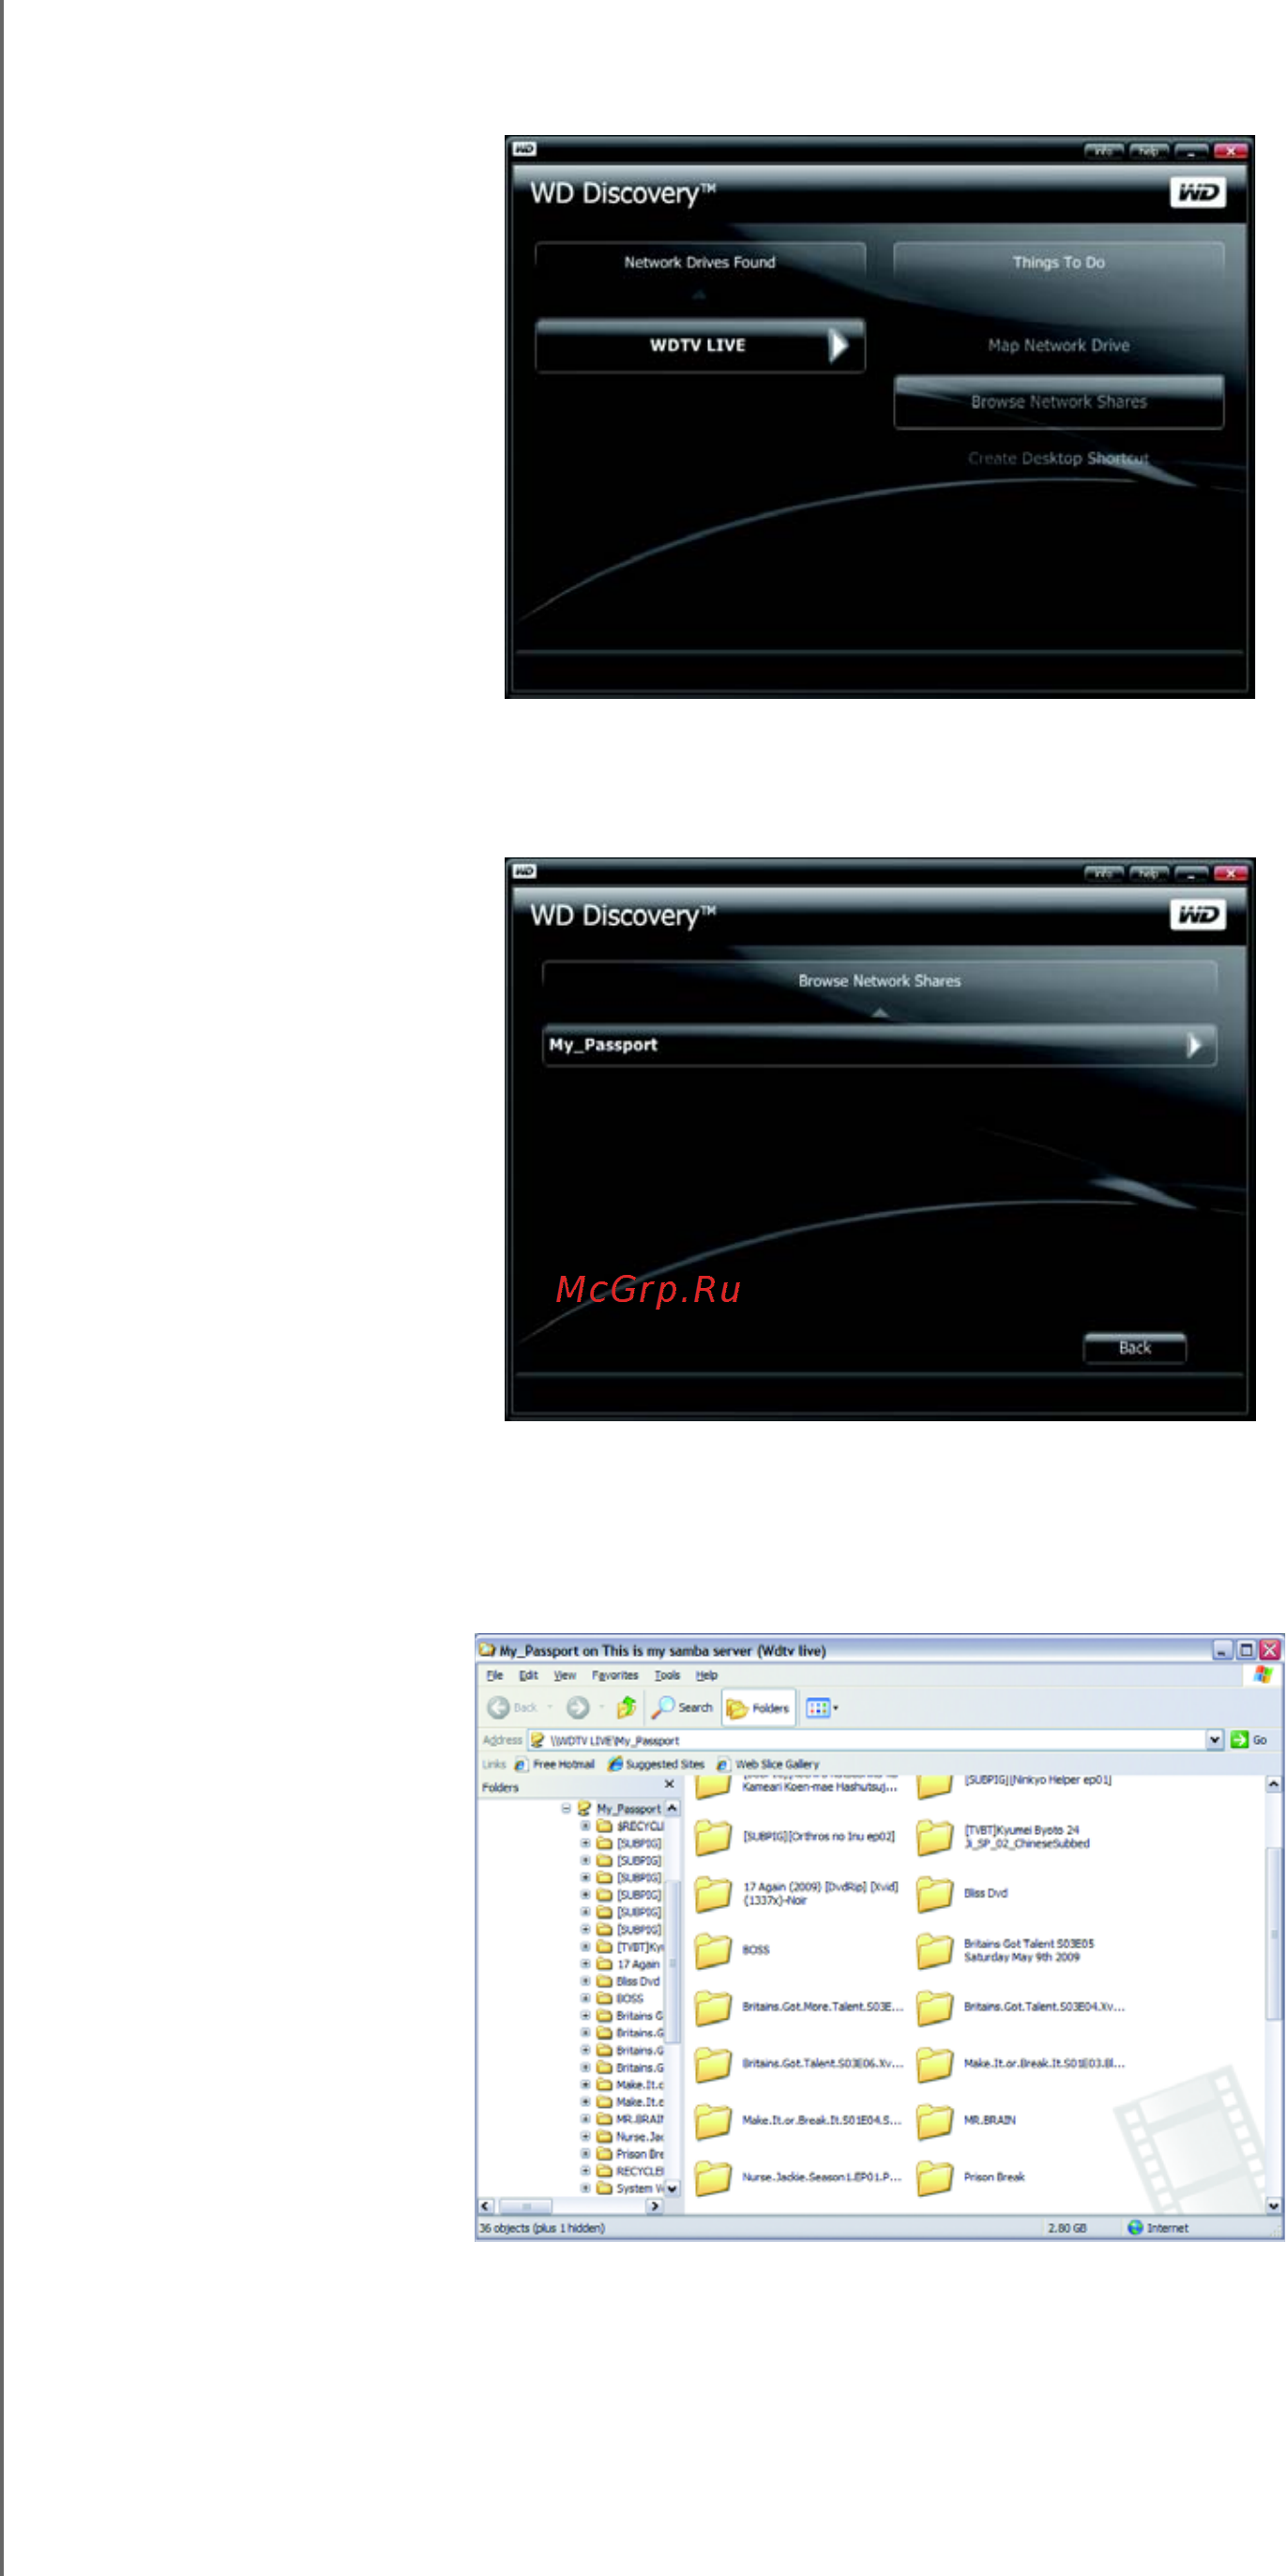
Task: Open the Suggested Sites link in Links bar
Action: pyautogui.click(x=656, y=1764)
